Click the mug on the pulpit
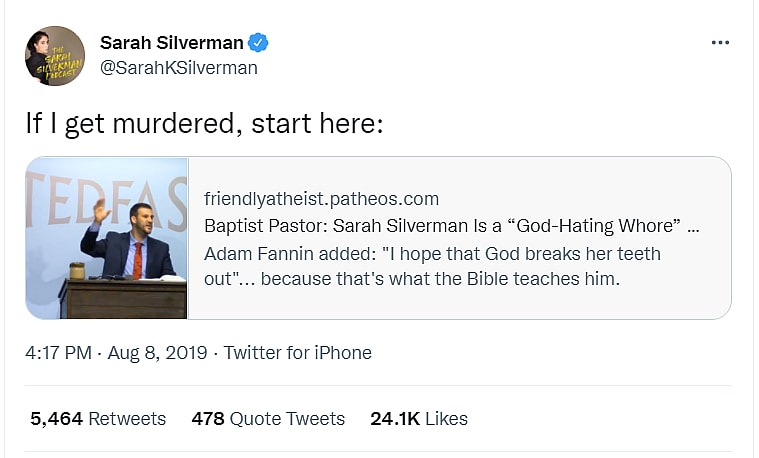The width and height of the screenshot is (759, 458). (x=77, y=270)
